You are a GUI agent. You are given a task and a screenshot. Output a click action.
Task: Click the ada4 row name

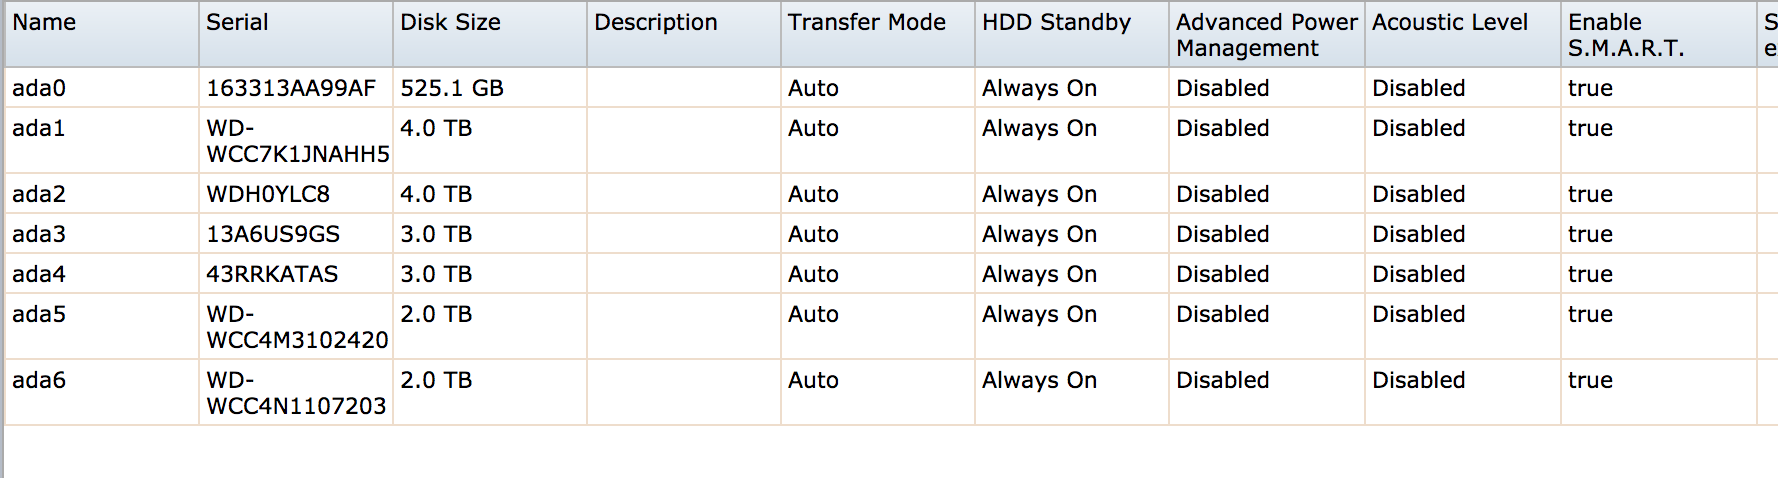tap(39, 274)
